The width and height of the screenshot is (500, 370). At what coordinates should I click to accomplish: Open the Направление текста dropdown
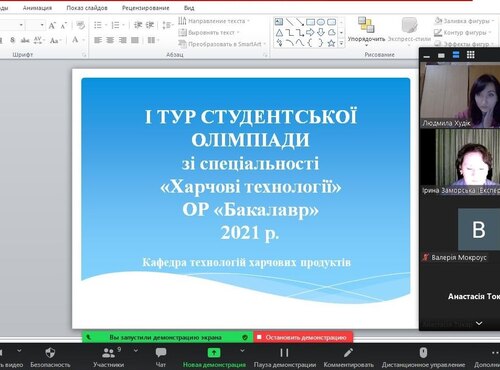pyautogui.click(x=214, y=21)
